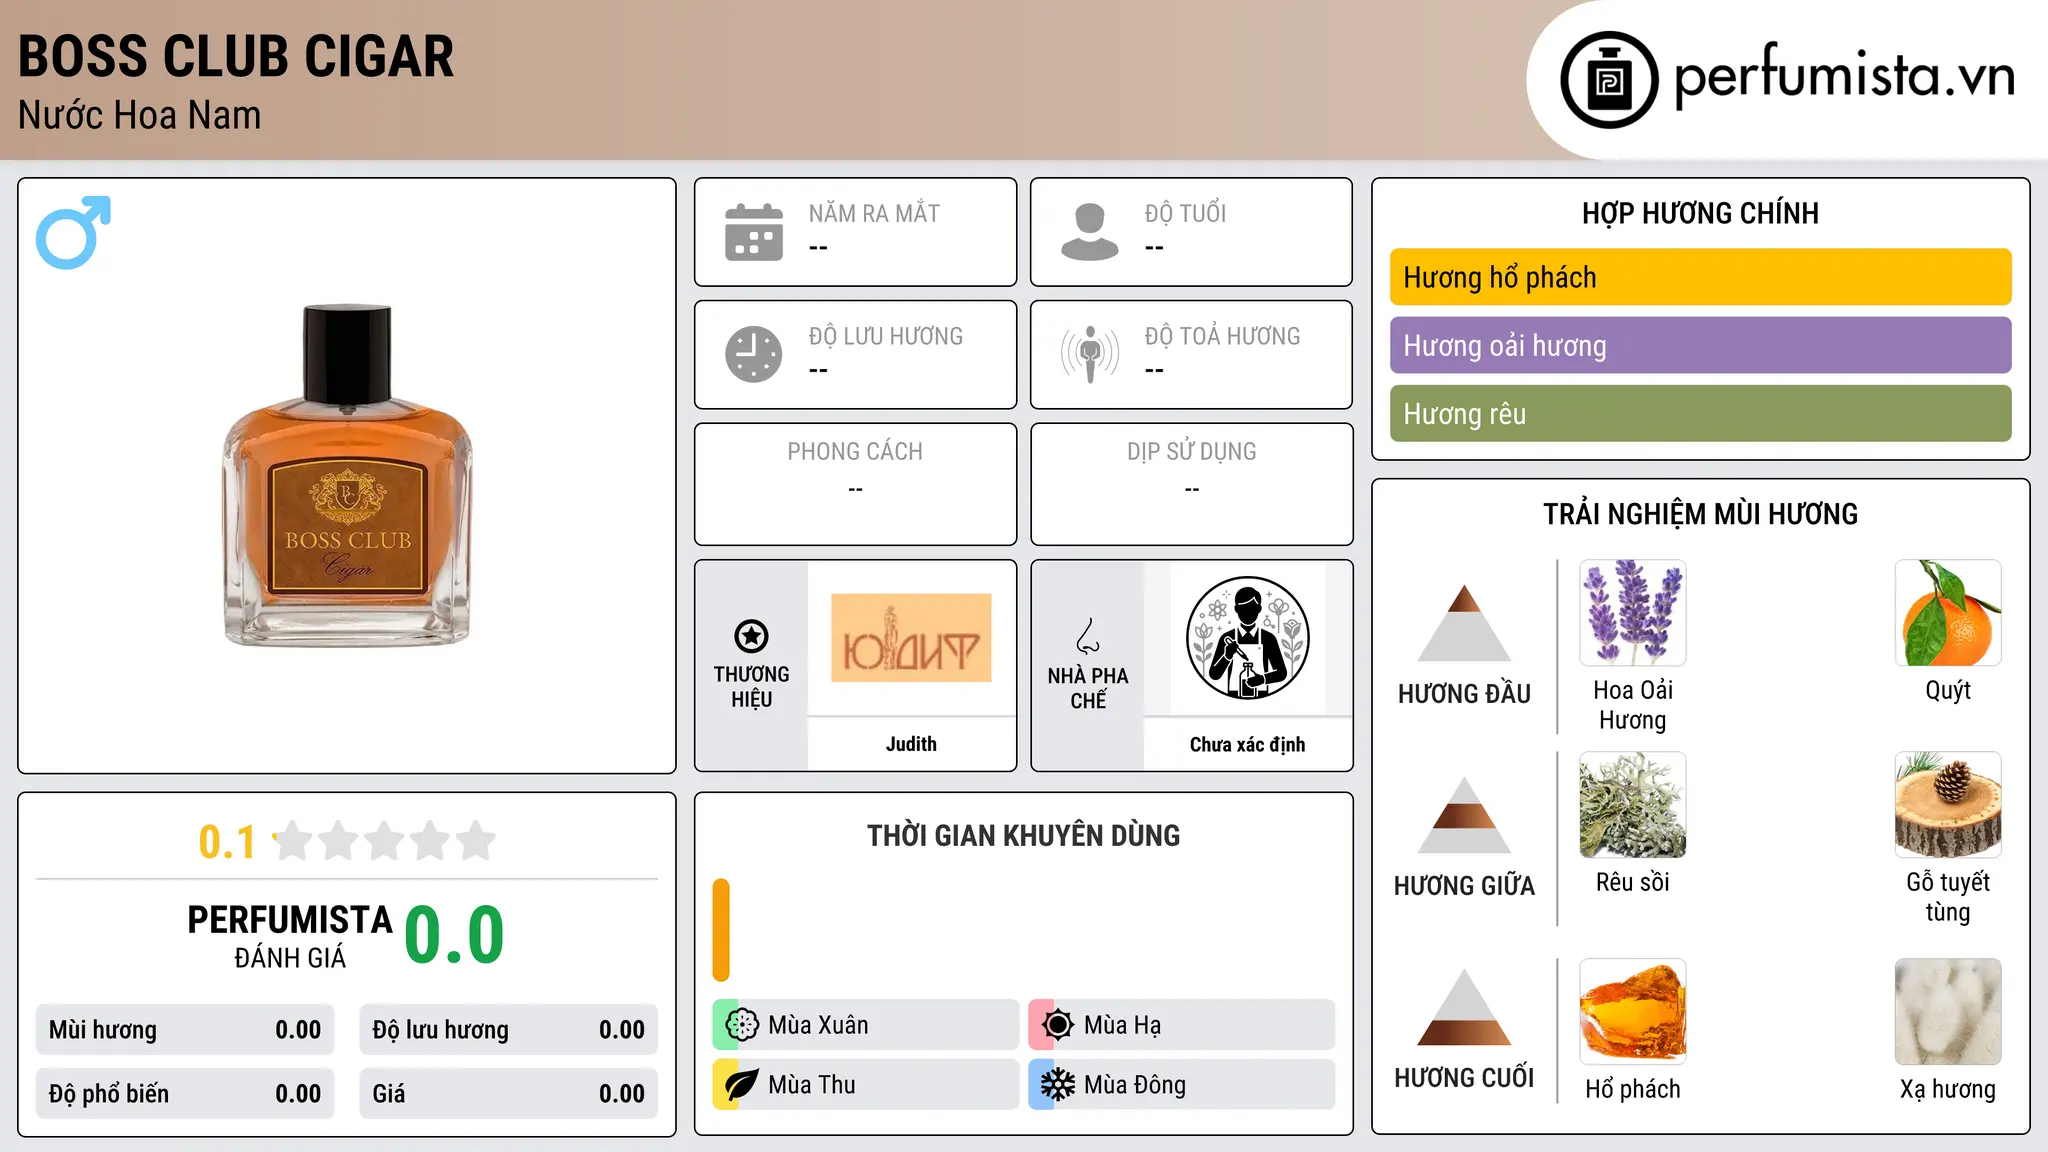Click the Chưa xác định perfumer label

pyautogui.click(x=1247, y=744)
